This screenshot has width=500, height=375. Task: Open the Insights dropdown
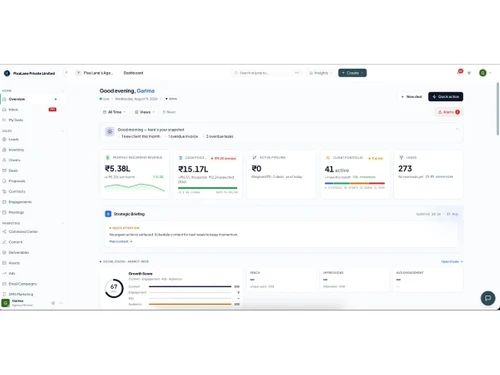point(320,73)
